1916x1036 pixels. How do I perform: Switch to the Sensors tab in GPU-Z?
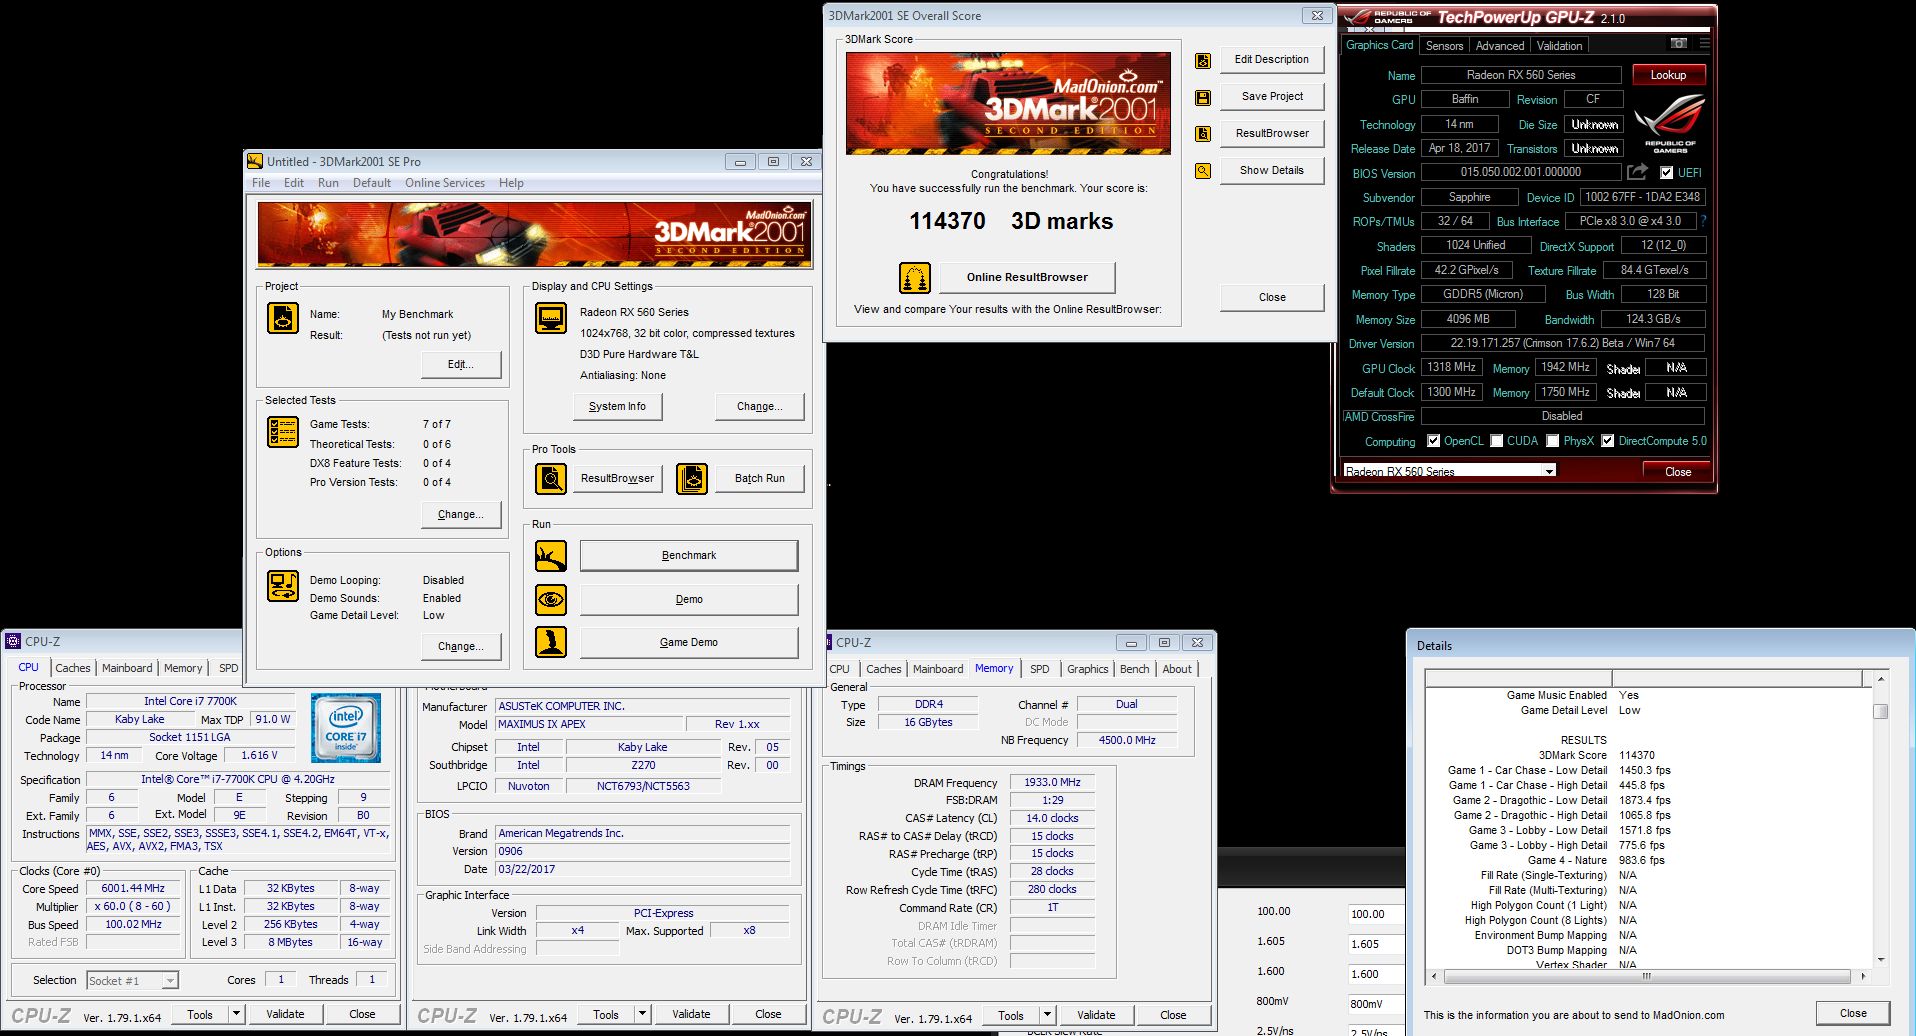(1444, 46)
